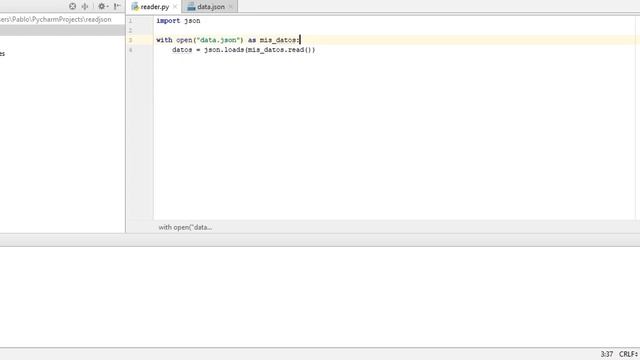Switch to the data.json tab
This screenshot has width=640, height=360.
211,7
